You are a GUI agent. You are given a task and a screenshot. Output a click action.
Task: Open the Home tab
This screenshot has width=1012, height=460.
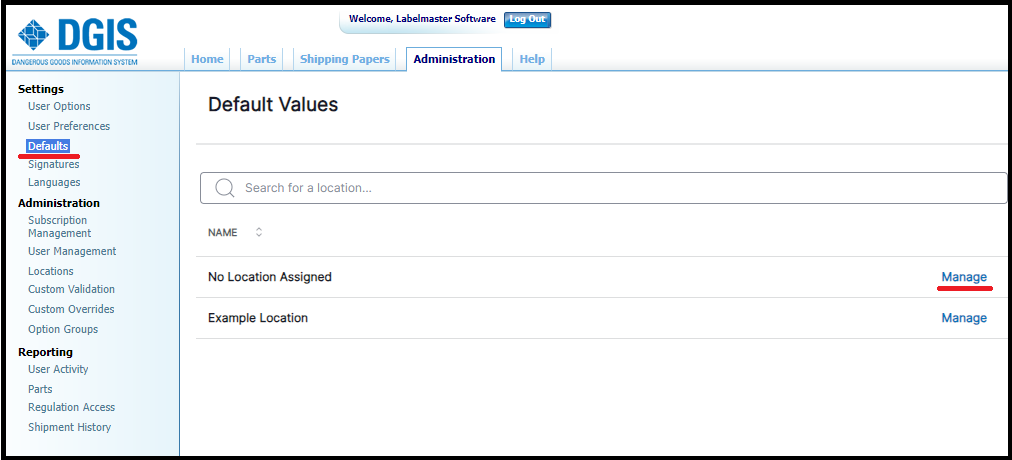(207, 59)
